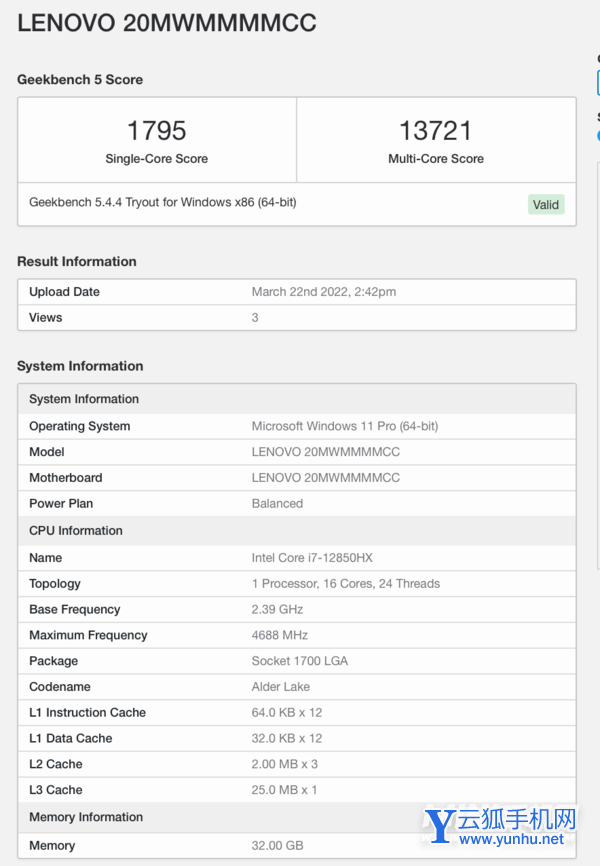Image resolution: width=600 pixels, height=866 pixels.
Task: Click the Socket 1700 LGA package value
Action: pyautogui.click(x=298, y=661)
